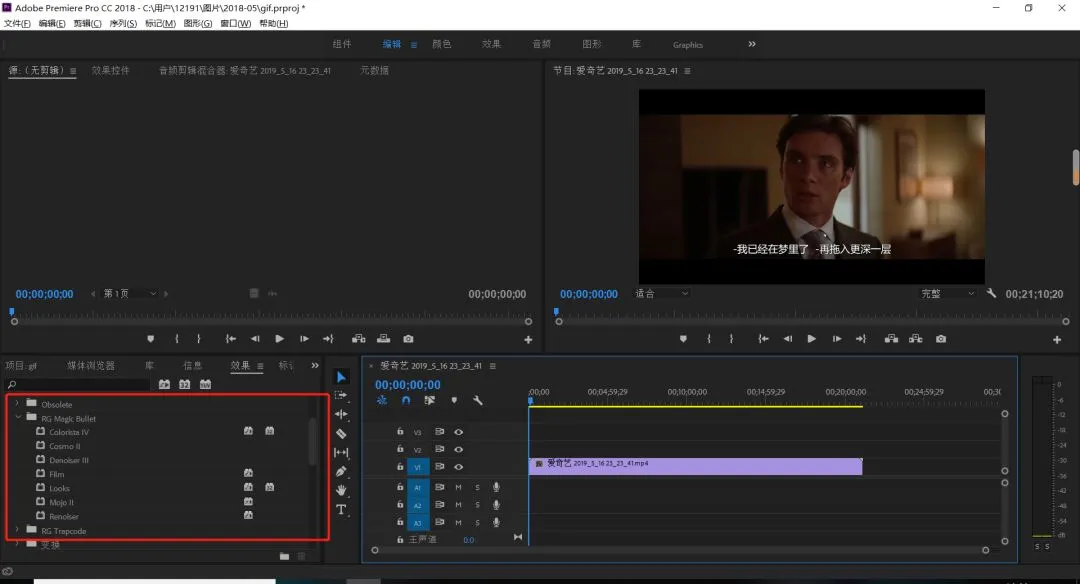Toggle timeline snap magnet icon

[406, 400]
